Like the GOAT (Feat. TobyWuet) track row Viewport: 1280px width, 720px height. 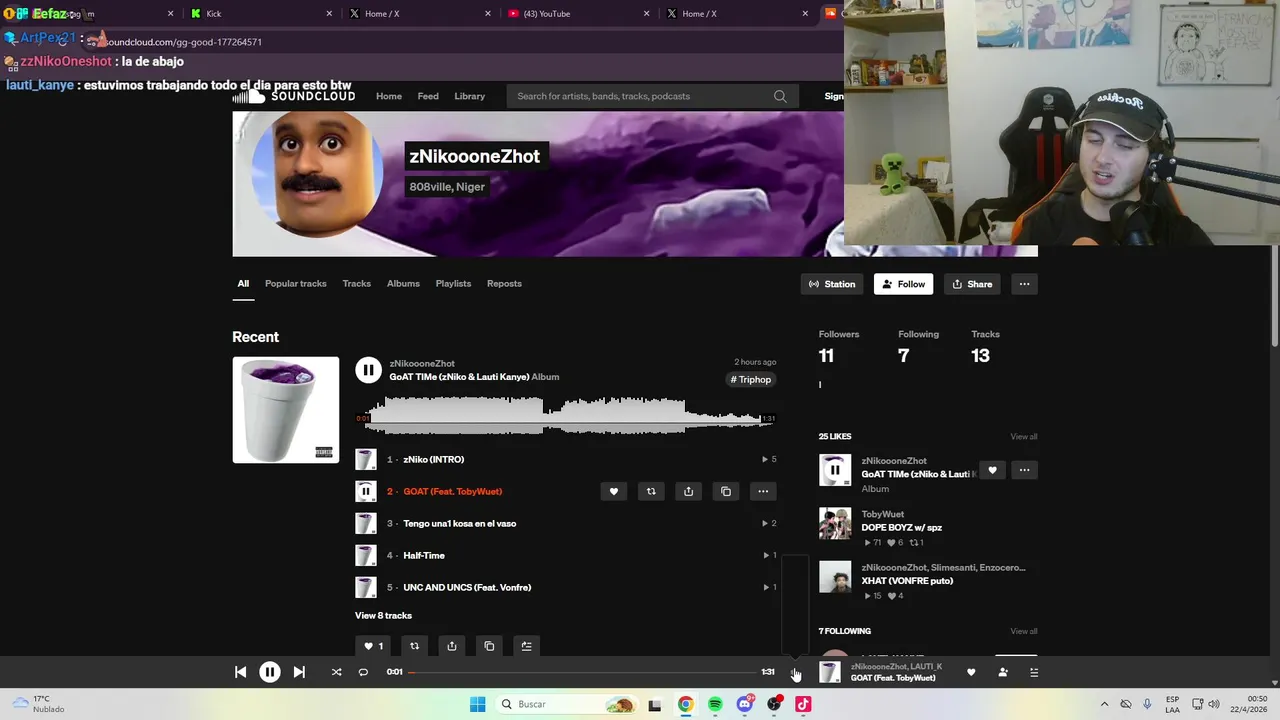click(x=614, y=491)
